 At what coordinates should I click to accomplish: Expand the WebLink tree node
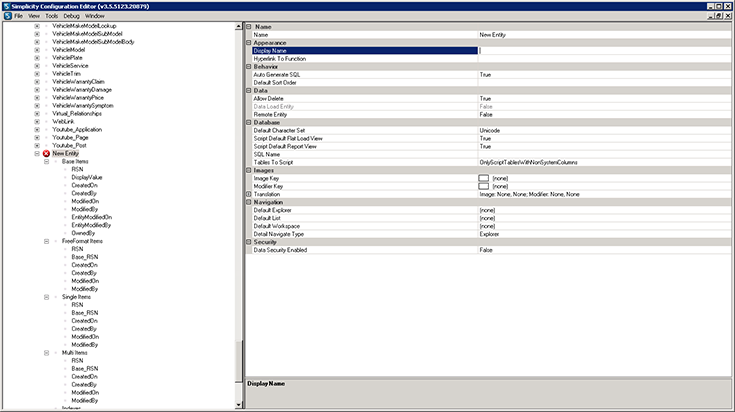pos(37,121)
